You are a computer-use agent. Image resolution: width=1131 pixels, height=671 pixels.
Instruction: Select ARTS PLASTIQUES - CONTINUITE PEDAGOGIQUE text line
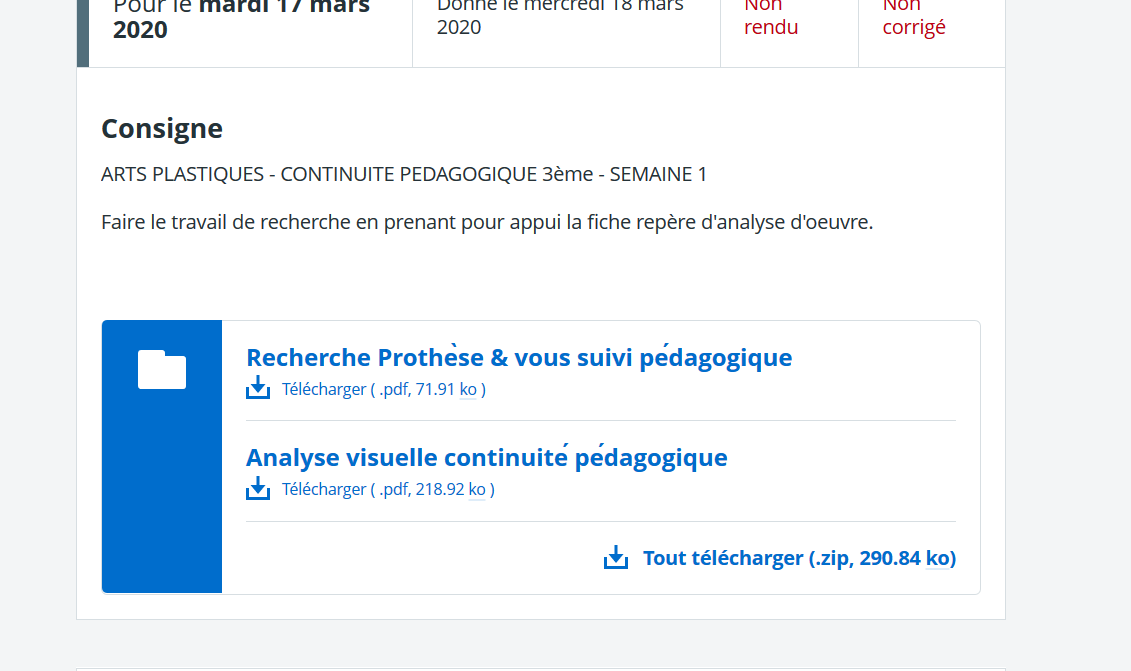(x=404, y=174)
